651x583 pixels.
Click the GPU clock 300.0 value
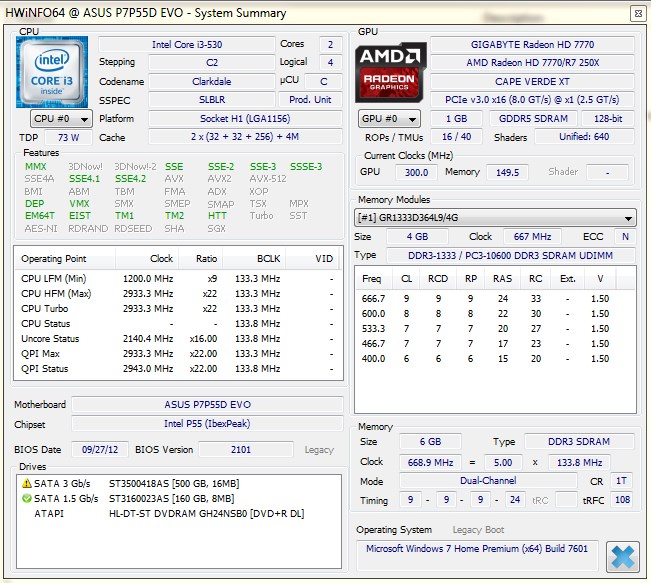click(416, 172)
